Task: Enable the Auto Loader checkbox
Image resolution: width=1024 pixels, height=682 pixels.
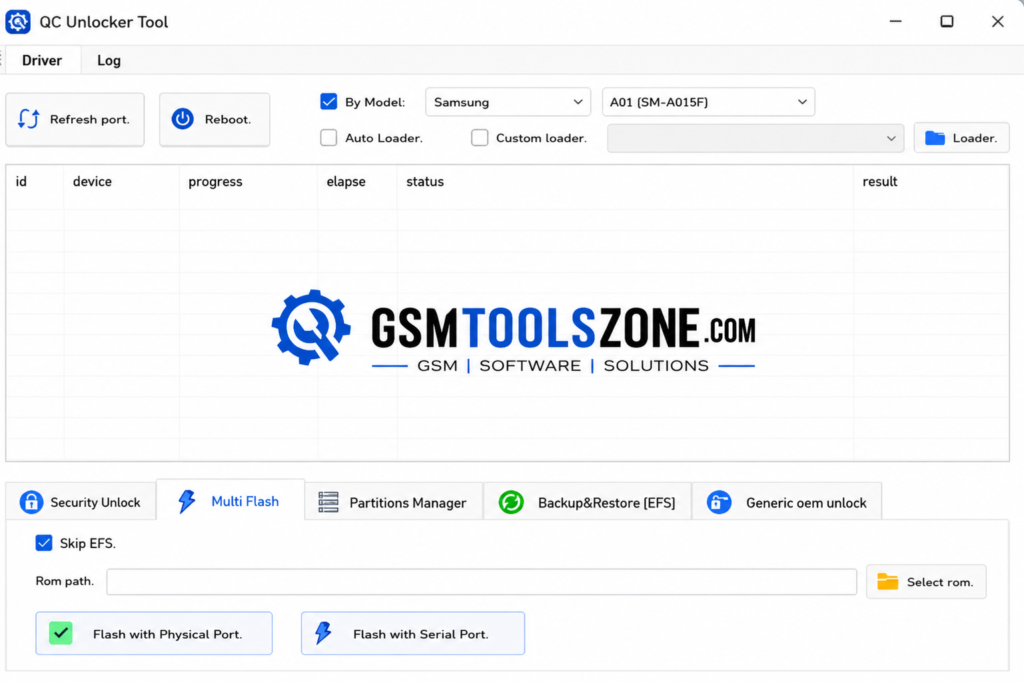Action: coord(328,138)
